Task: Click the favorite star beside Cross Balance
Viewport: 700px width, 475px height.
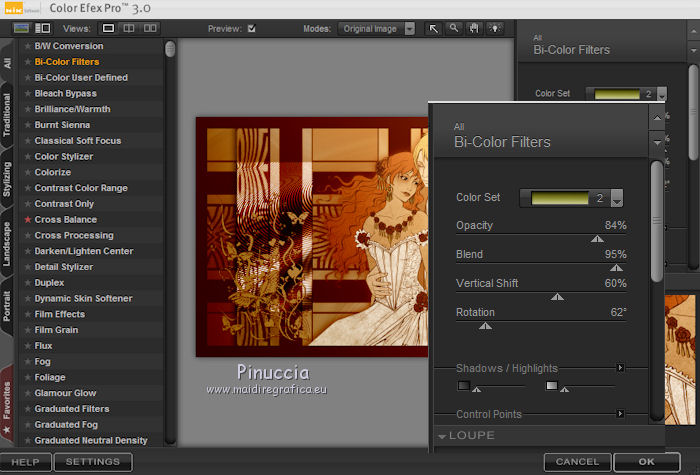Action: coord(28,219)
